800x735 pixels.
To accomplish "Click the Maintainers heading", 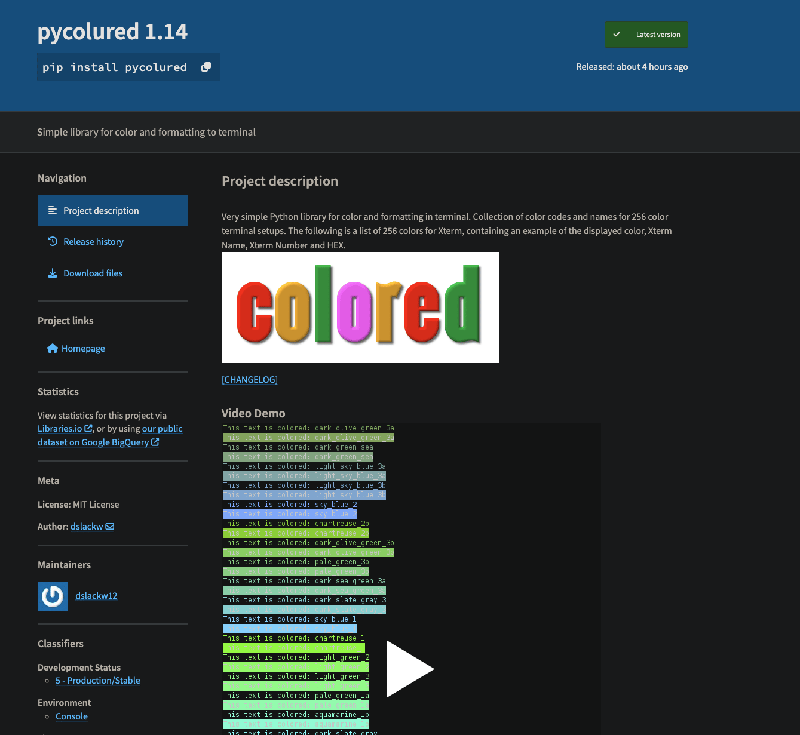I will point(64,565).
